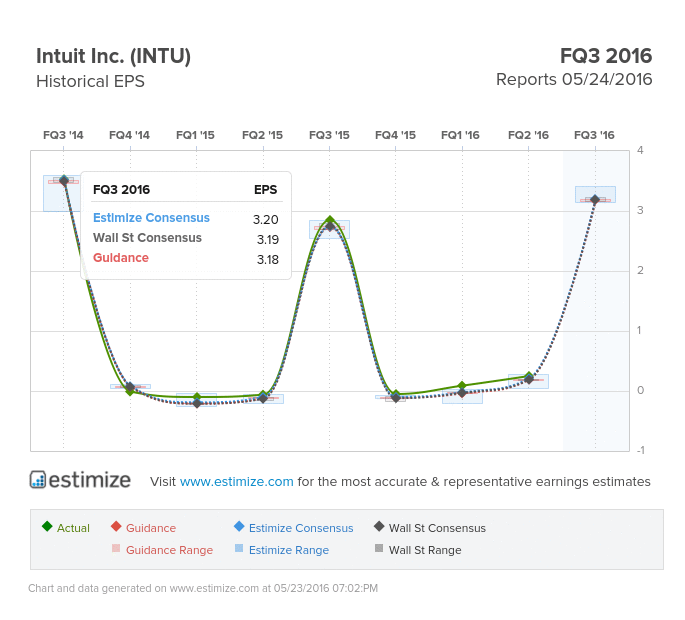Toggle the Estimize Consensus legend label
Image resolution: width=685 pixels, height=620 pixels.
[x=301, y=528]
